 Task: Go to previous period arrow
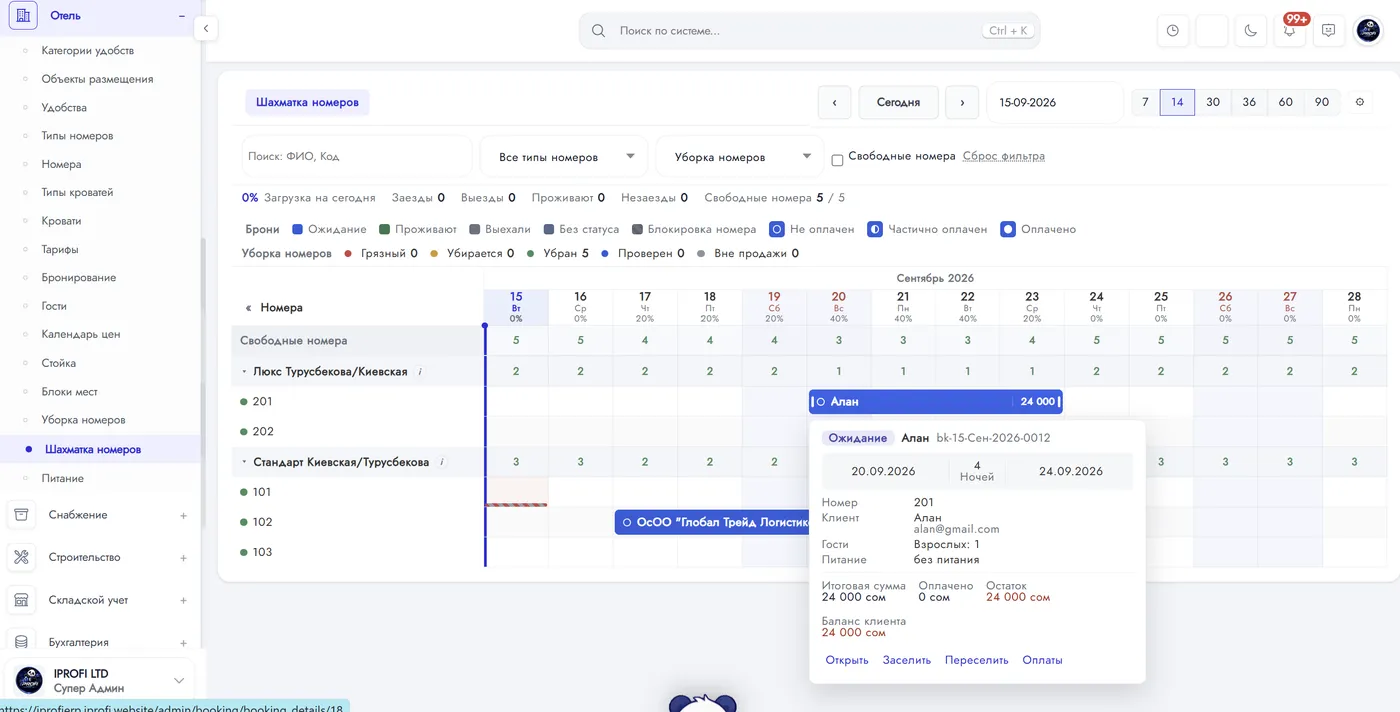coord(834,102)
